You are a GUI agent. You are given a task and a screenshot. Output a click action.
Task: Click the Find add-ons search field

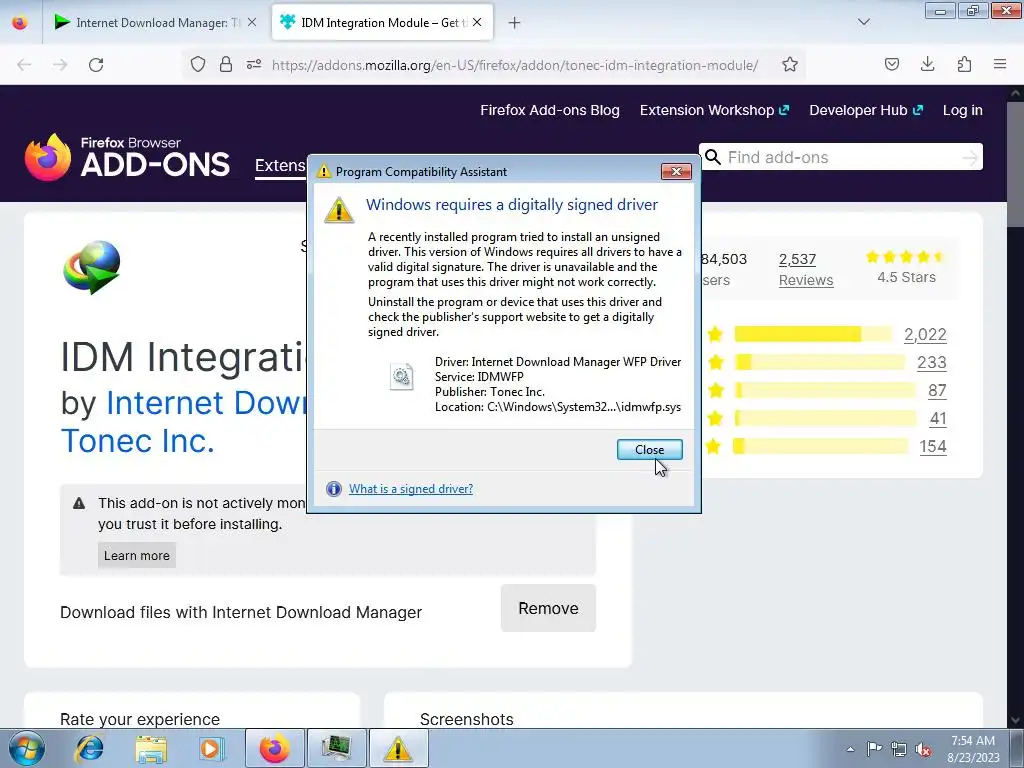pyautogui.click(x=841, y=157)
